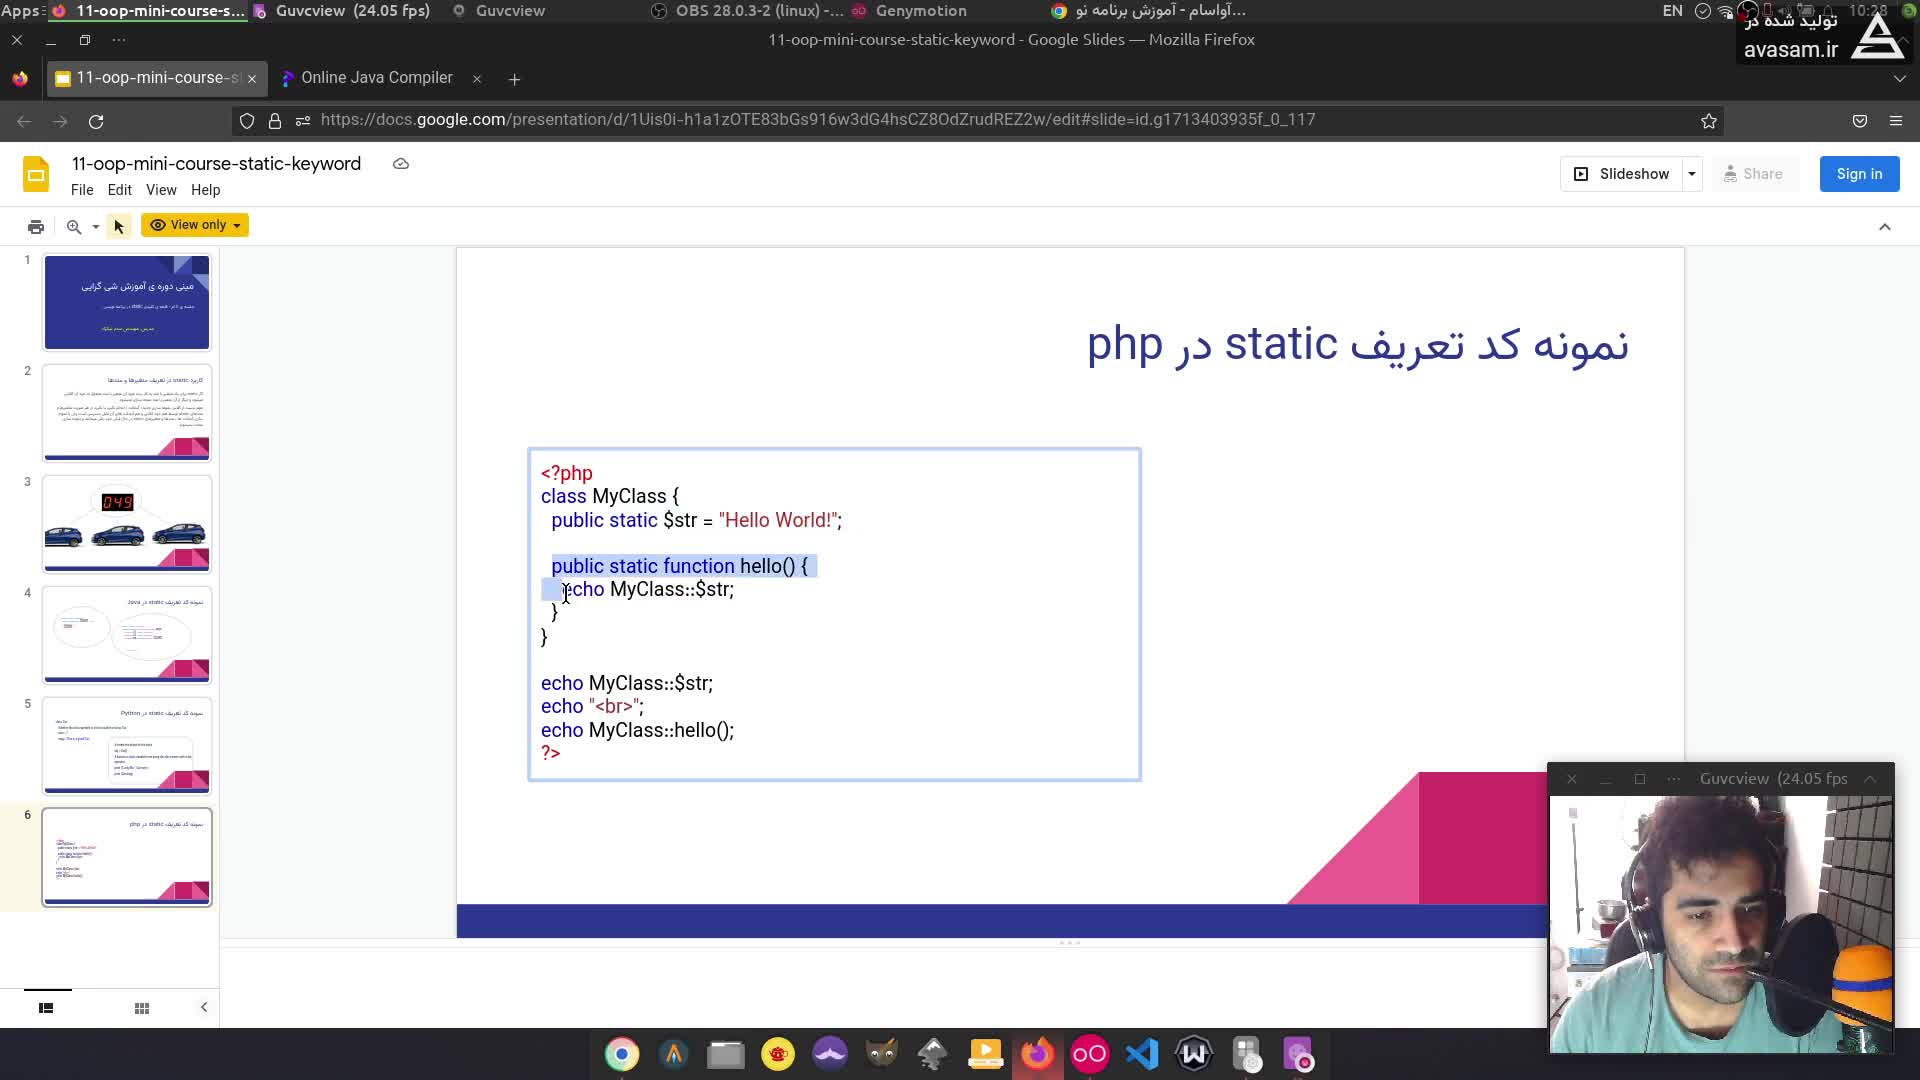Open Visual Studio Code from dock
This screenshot has width=1920, height=1080.
(x=1142, y=1054)
